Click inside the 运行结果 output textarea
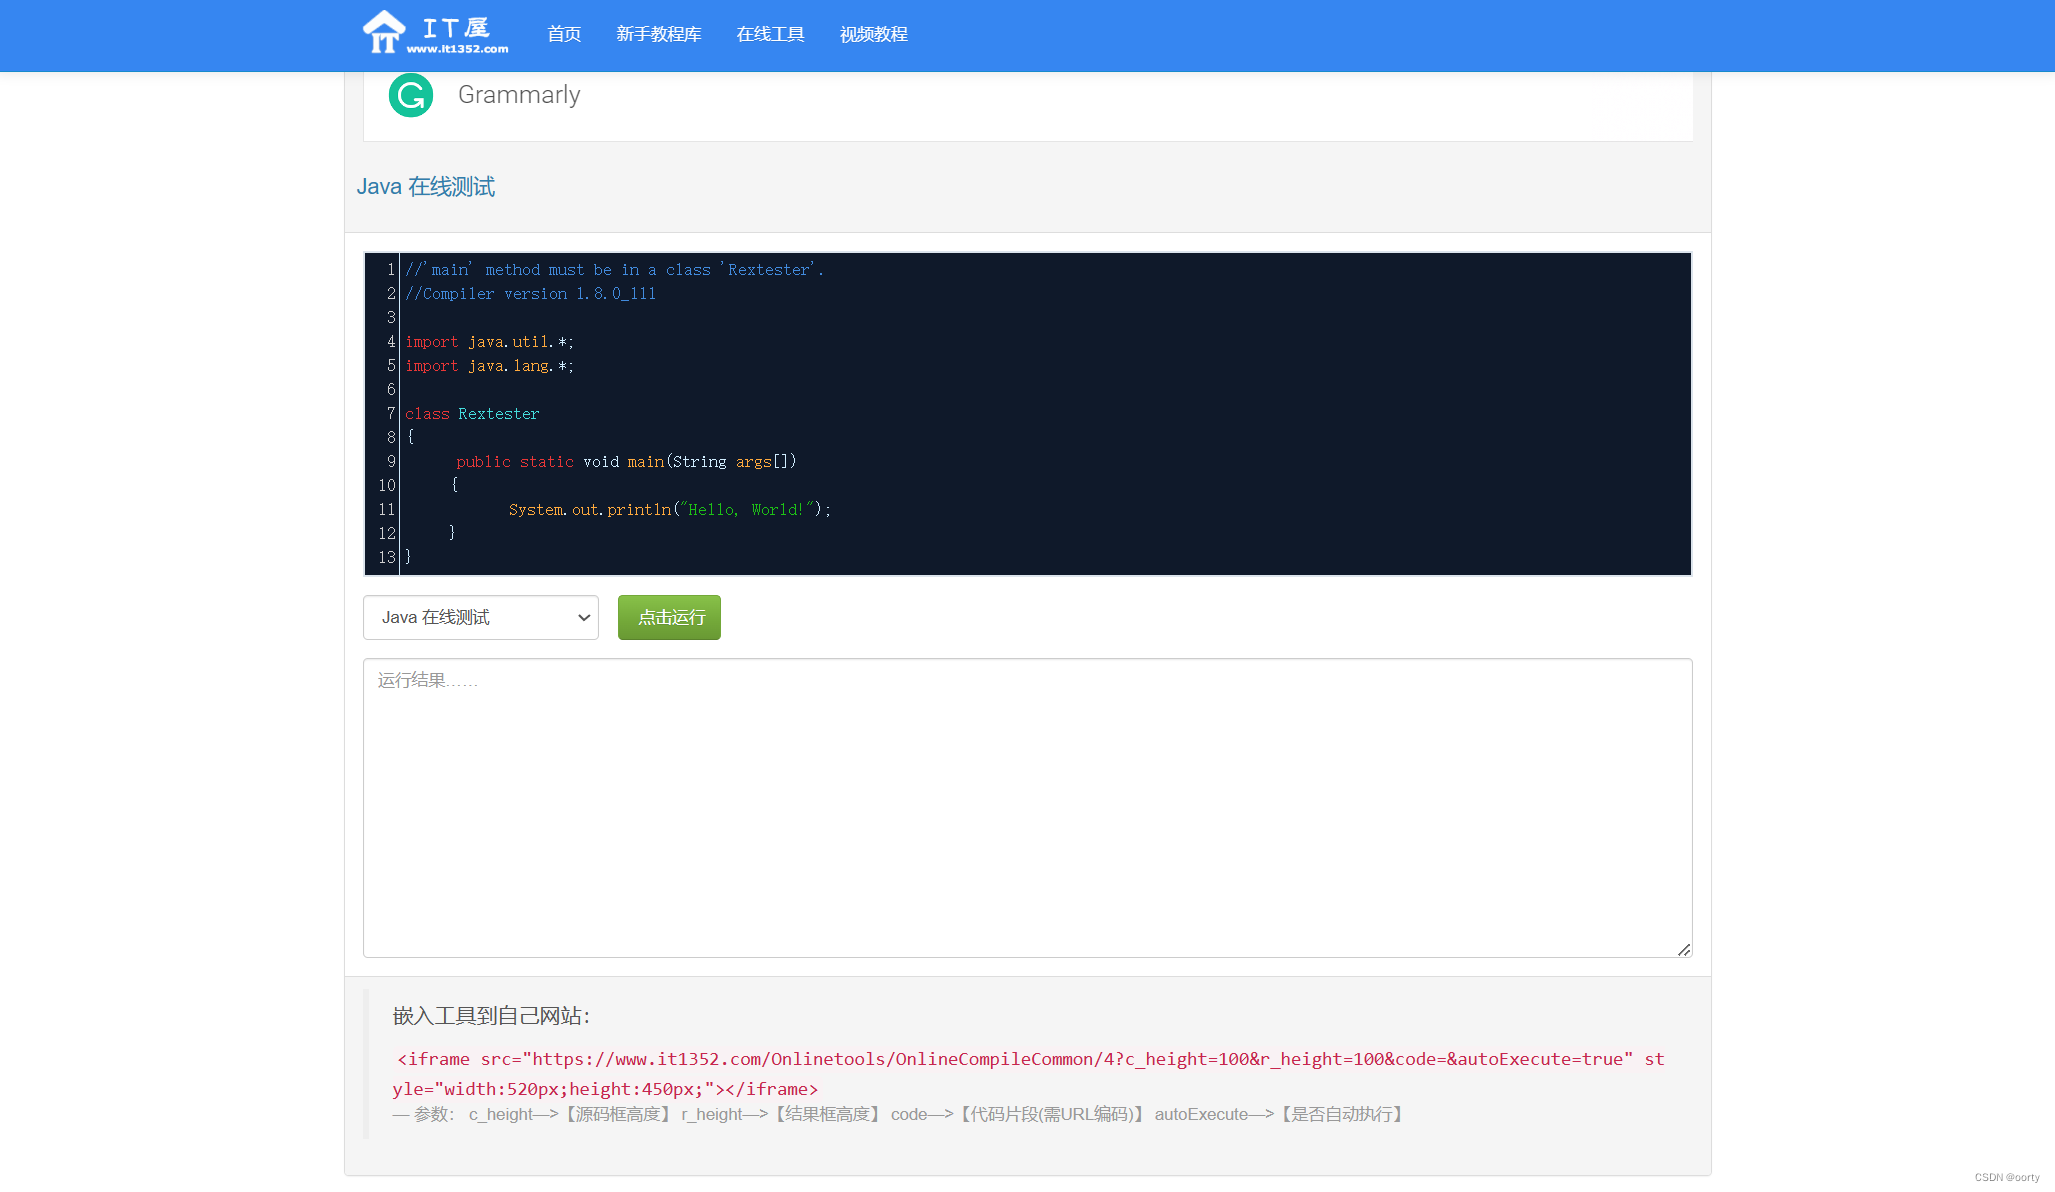 tap(1027, 808)
